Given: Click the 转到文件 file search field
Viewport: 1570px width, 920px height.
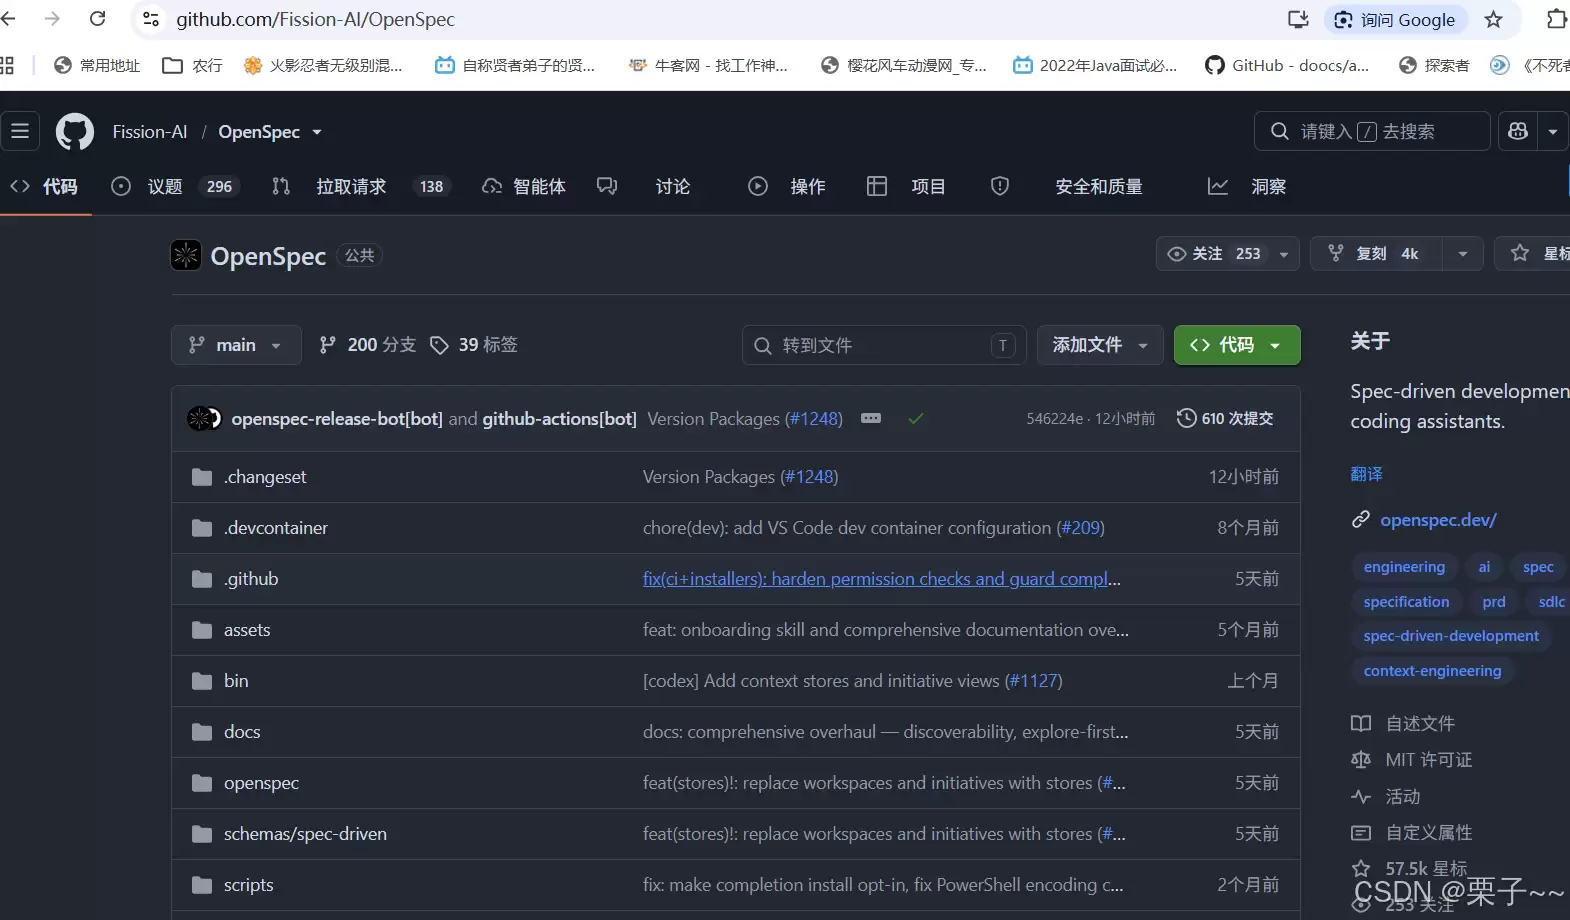Looking at the screenshot, I should pos(884,345).
